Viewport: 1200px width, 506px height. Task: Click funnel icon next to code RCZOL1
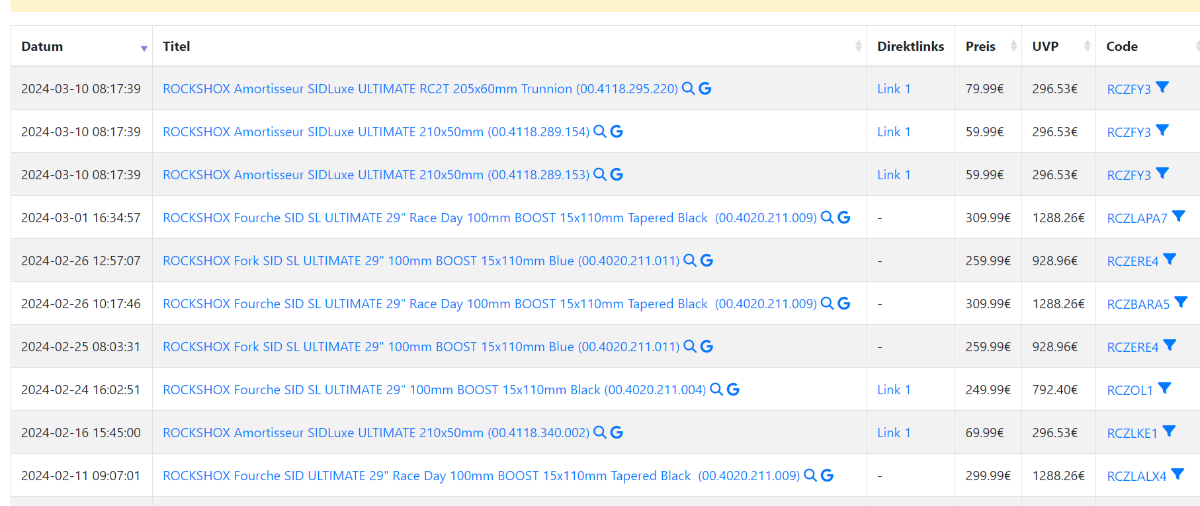pyautogui.click(x=1165, y=388)
